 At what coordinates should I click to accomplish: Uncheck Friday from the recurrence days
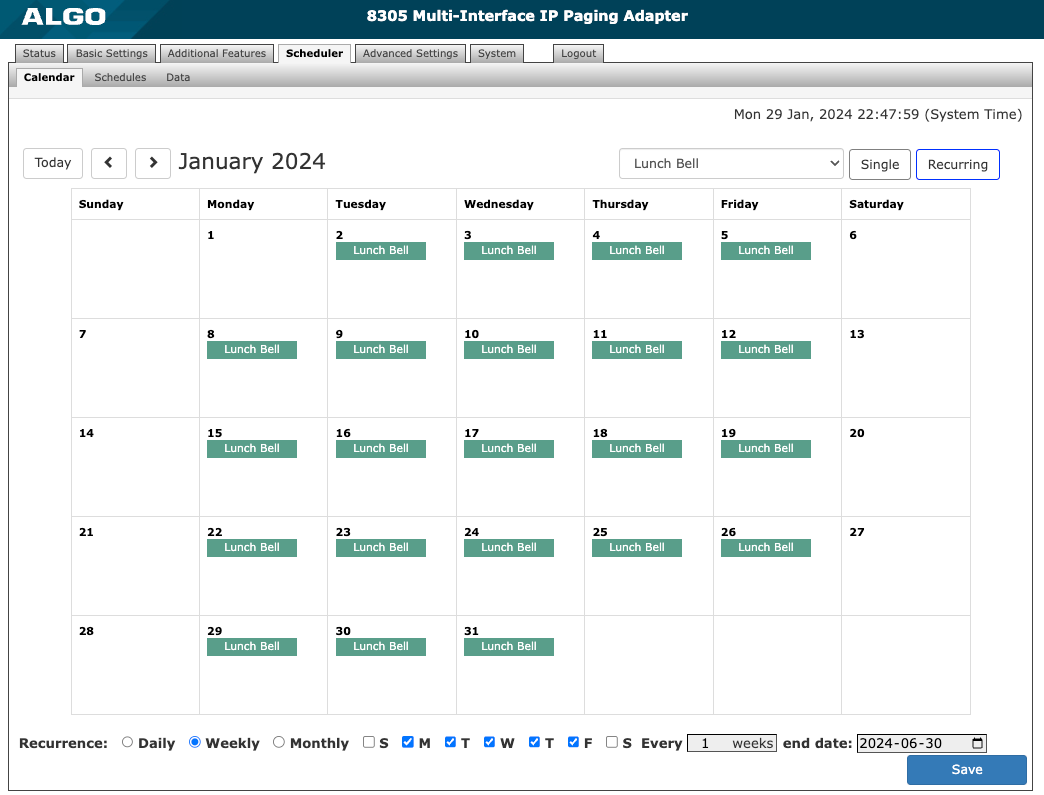click(573, 742)
